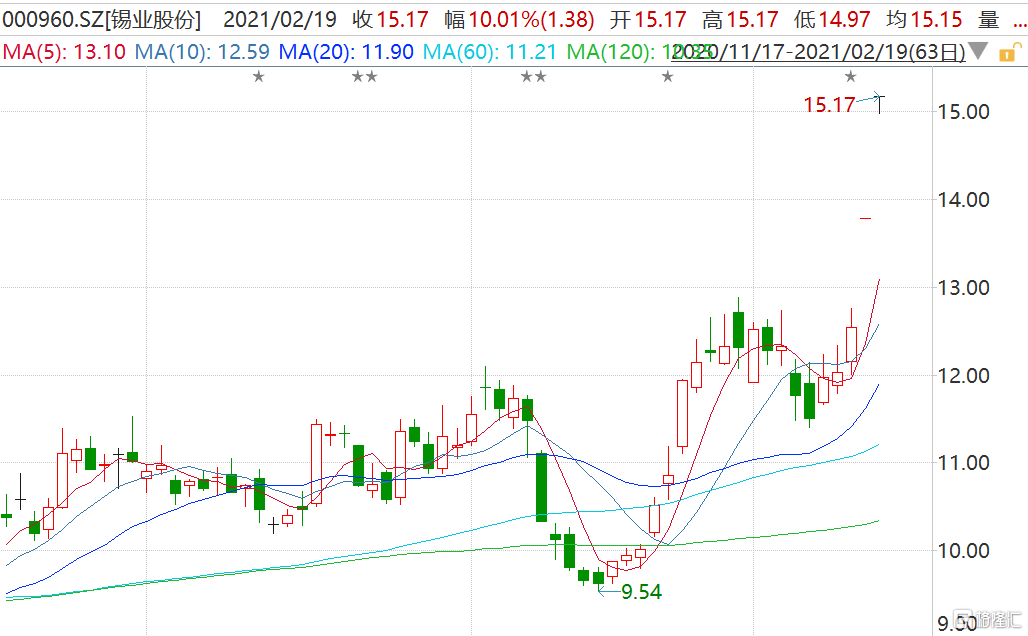Click the 量 volume label in header
This screenshot has width=1028, height=636.
[x=988, y=20]
